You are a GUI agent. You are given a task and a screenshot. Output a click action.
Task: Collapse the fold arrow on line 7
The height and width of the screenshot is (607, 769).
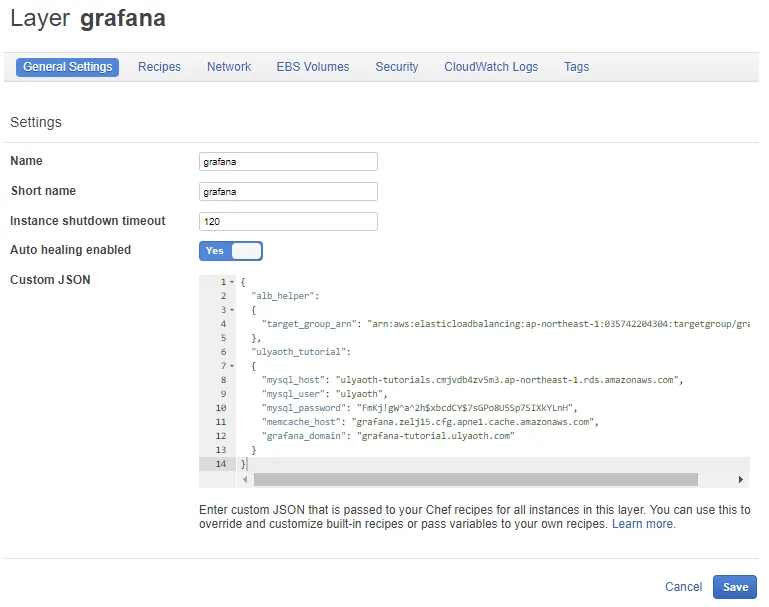point(232,366)
